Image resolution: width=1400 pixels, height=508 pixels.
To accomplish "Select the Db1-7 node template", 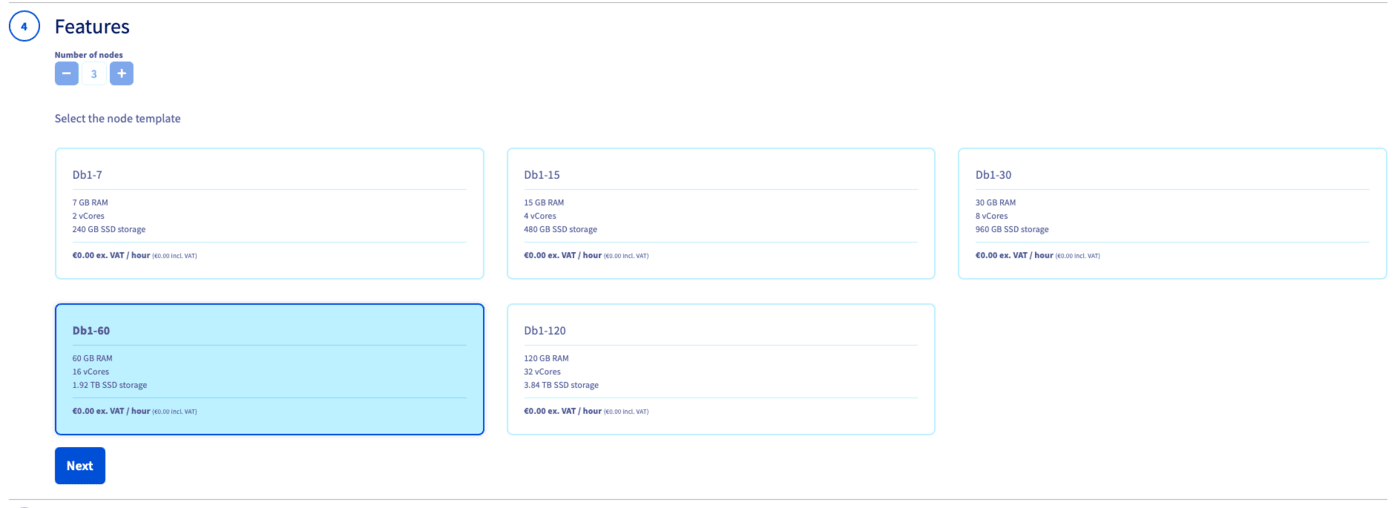I will click(269, 213).
